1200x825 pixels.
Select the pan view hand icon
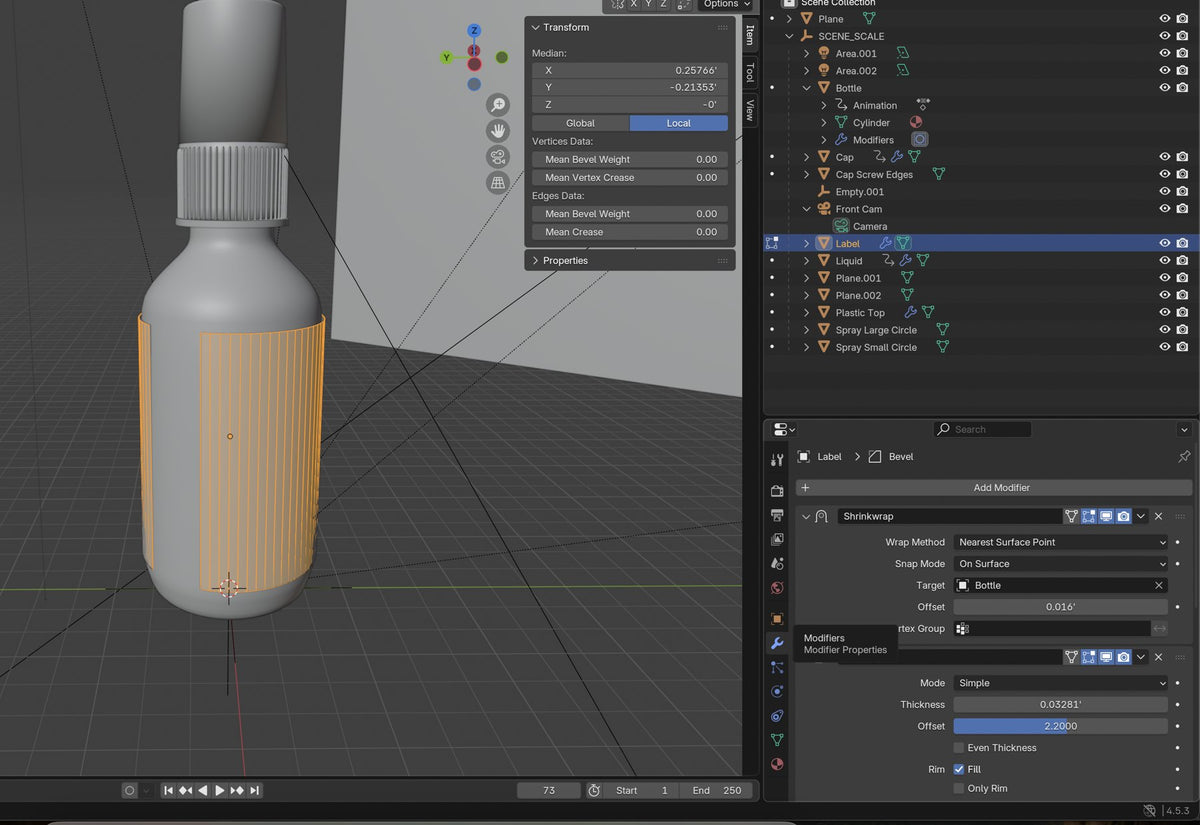point(497,131)
